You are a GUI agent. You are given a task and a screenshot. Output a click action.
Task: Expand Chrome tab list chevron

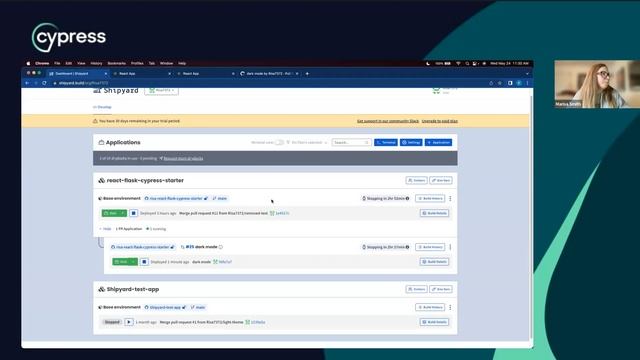(527, 73)
